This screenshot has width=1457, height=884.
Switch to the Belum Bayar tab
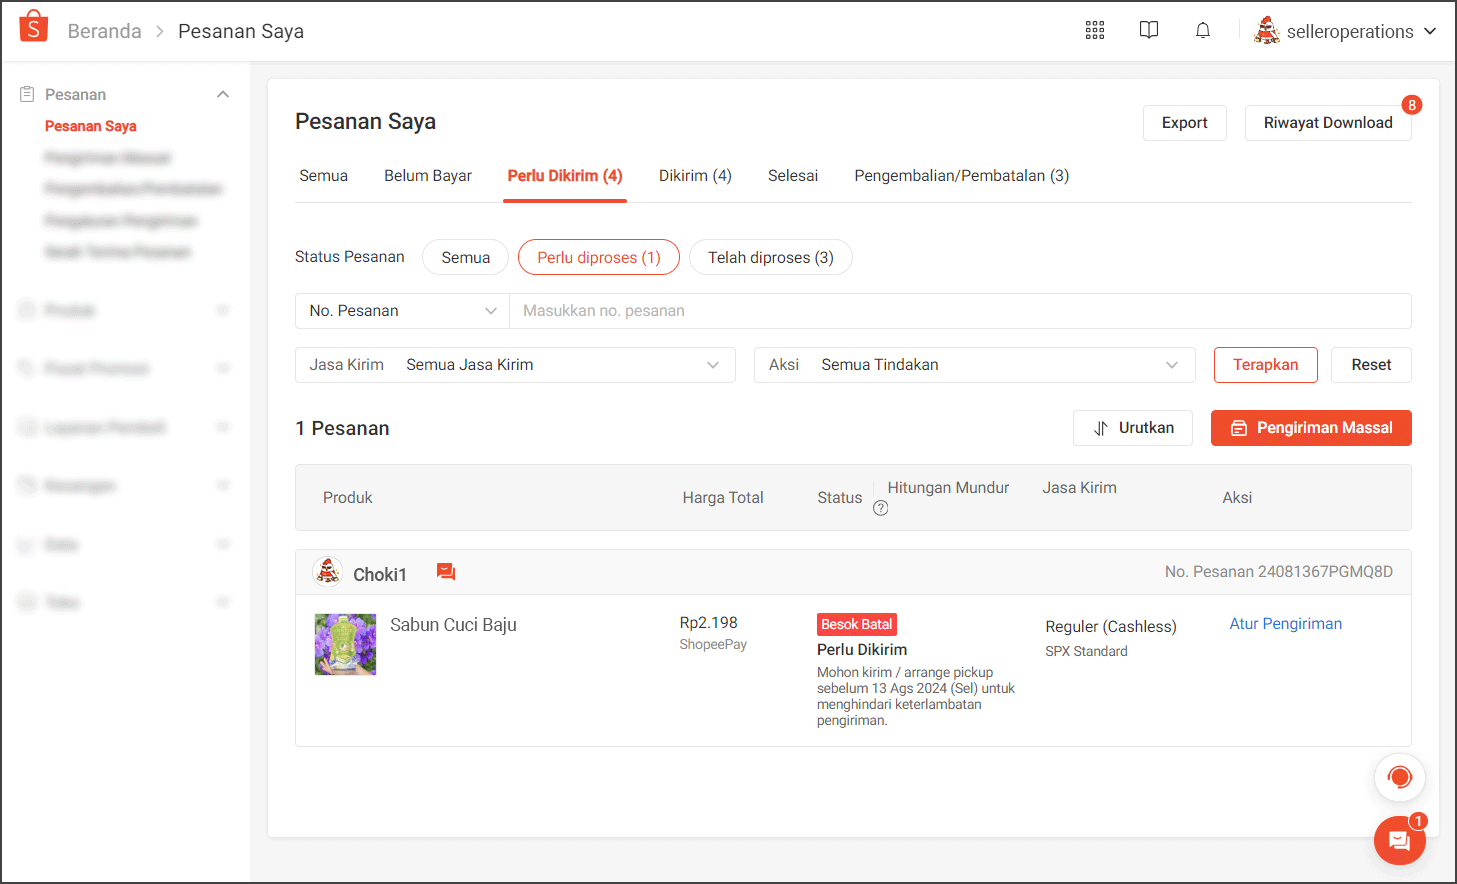click(x=428, y=176)
